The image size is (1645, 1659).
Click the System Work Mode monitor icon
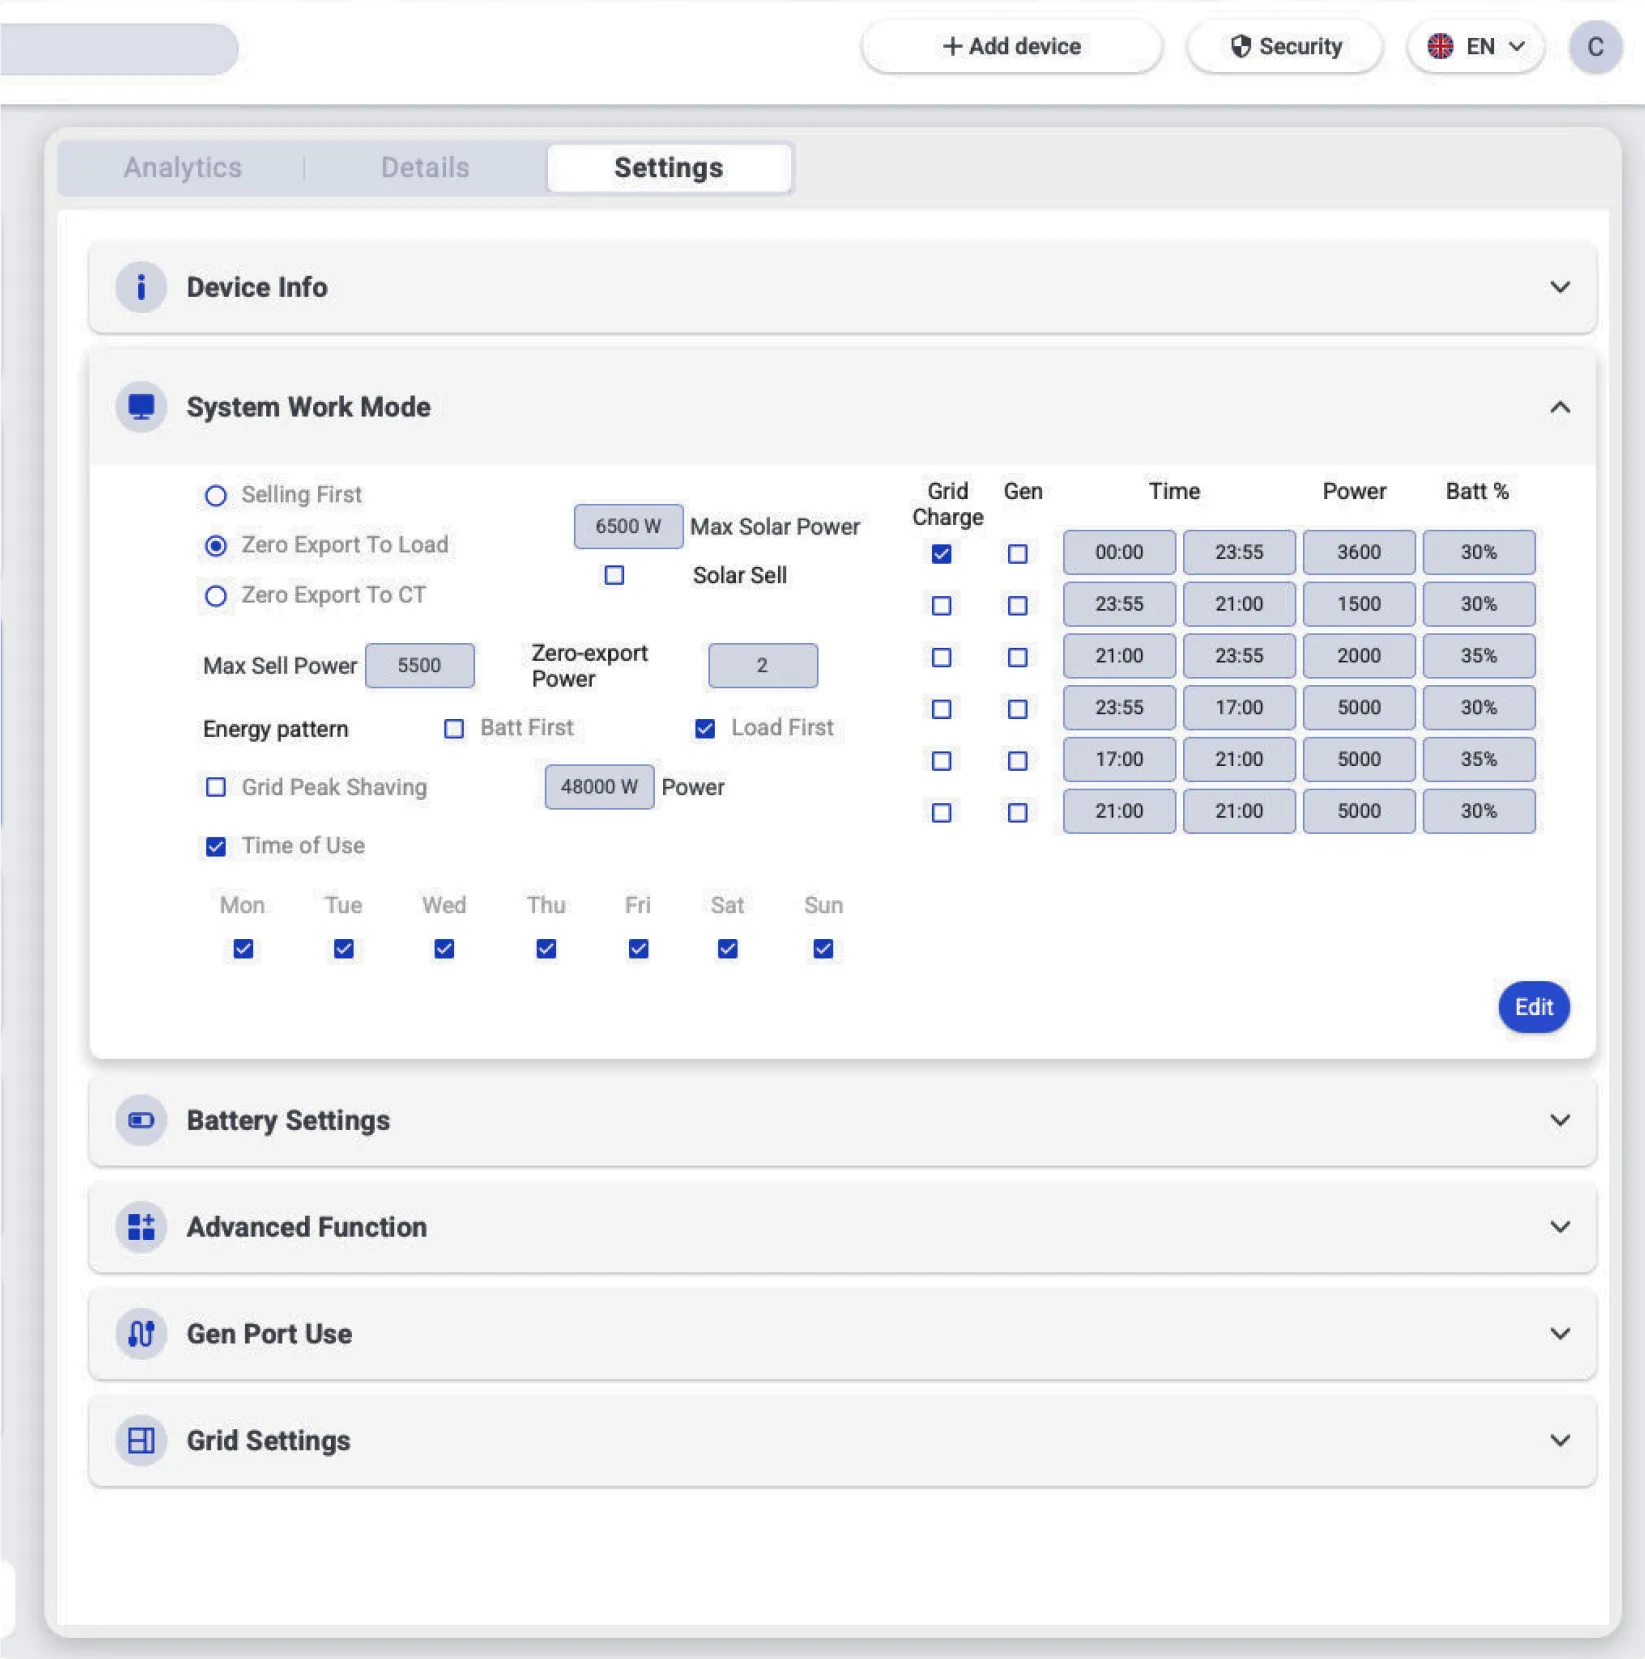[141, 407]
